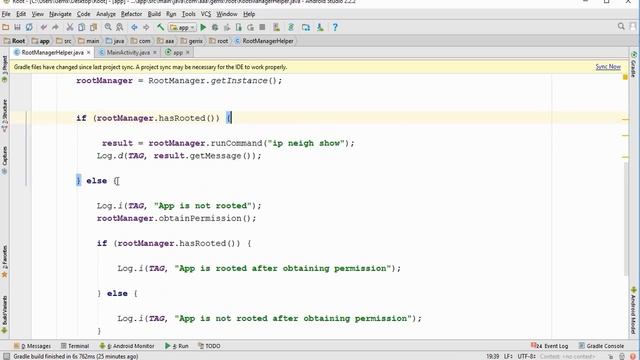Image resolution: width=640 pixels, height=360 pixels.
Task: Click the Sync Now link
Action: tap(608, 67)
